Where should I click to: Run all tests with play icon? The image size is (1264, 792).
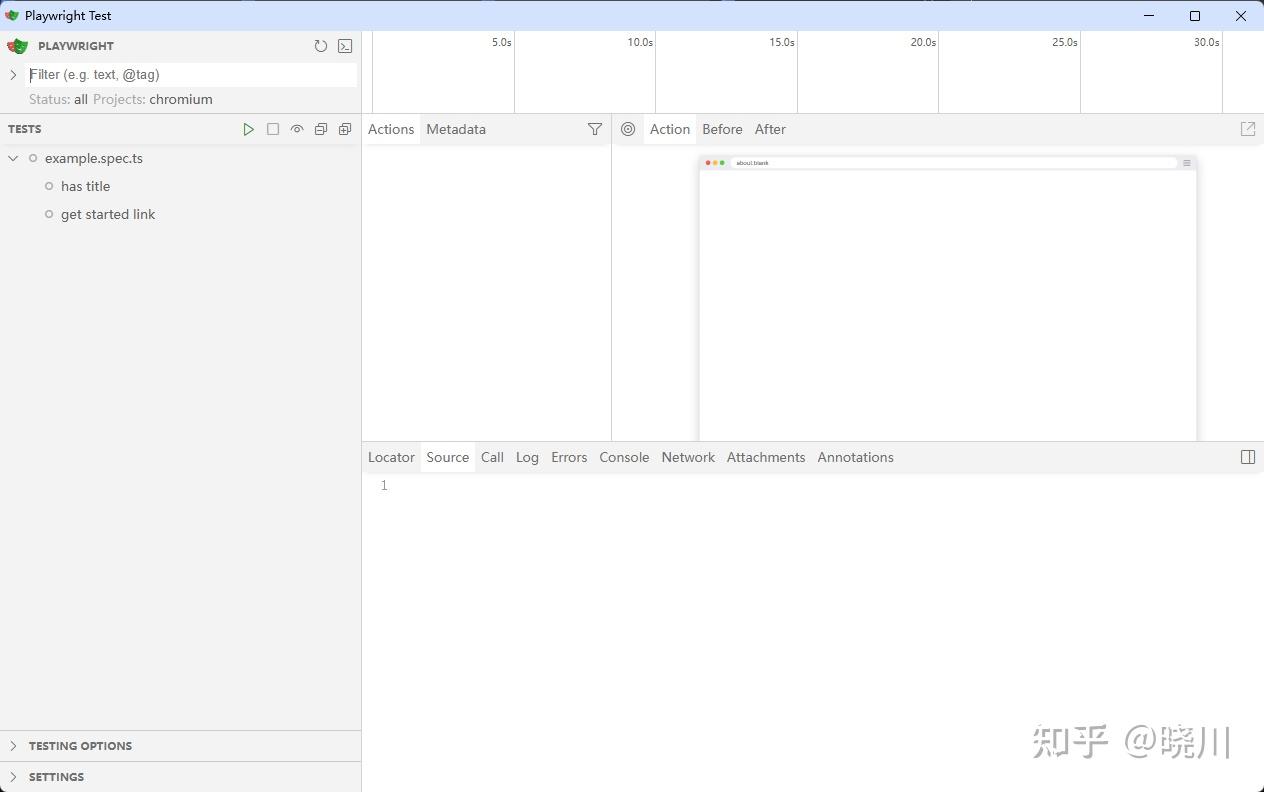[249, 129]
